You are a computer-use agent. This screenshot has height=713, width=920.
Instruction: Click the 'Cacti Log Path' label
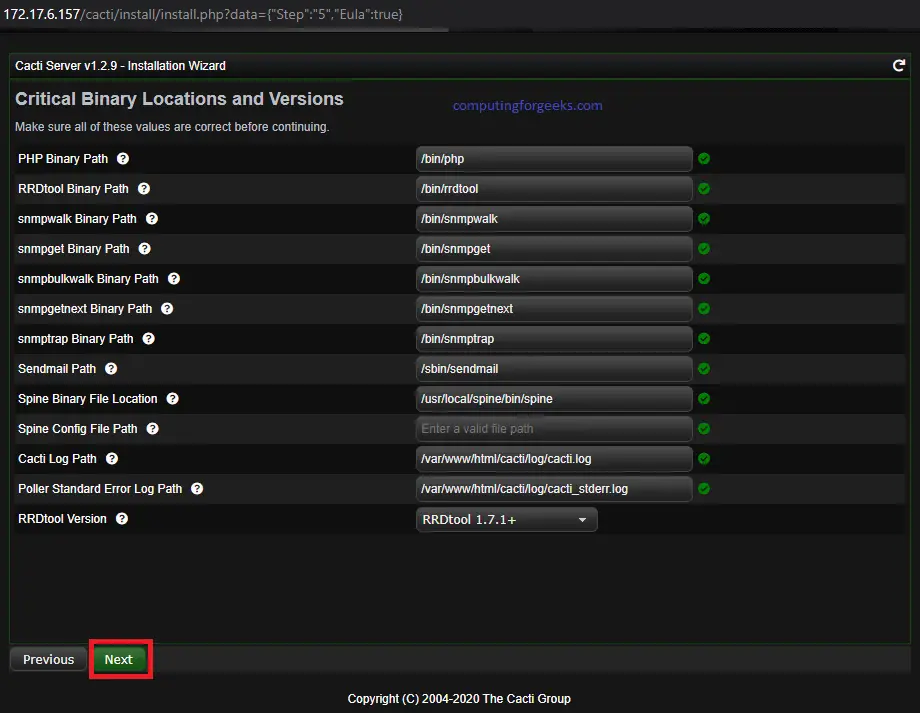(57, 458)
